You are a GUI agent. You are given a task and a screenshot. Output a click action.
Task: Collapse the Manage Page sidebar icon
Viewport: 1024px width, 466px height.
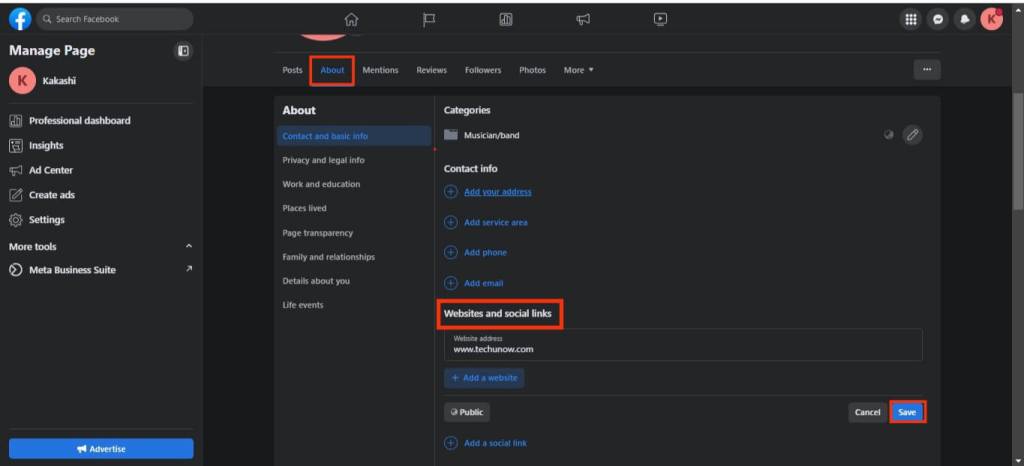pos(184,50)
